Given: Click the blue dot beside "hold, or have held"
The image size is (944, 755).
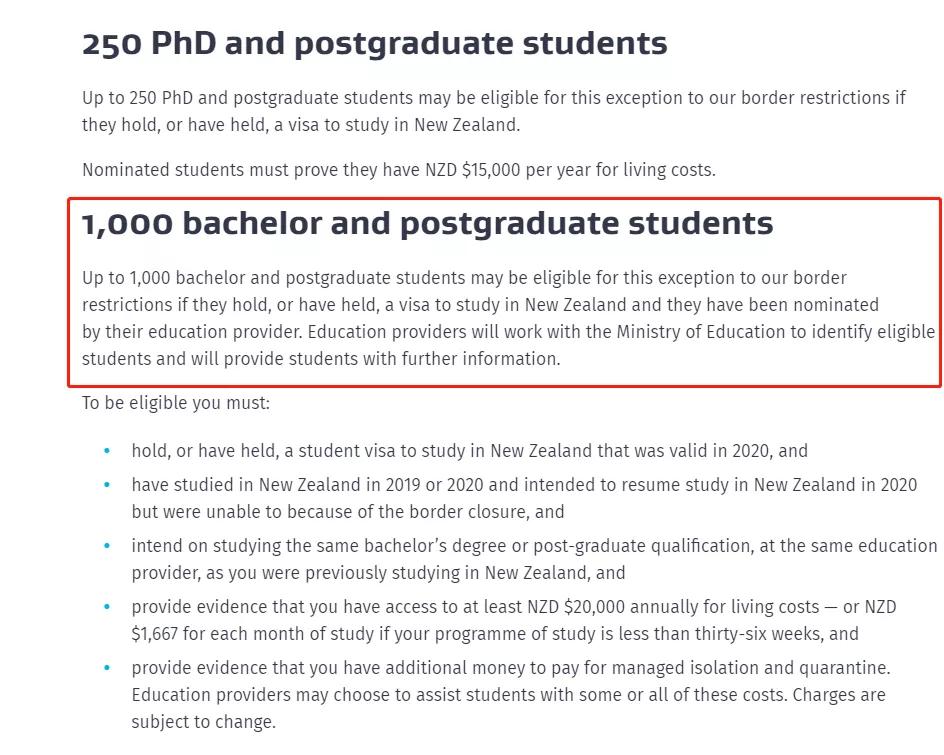Looking at the screenshot, I should (x=107, y=451).
